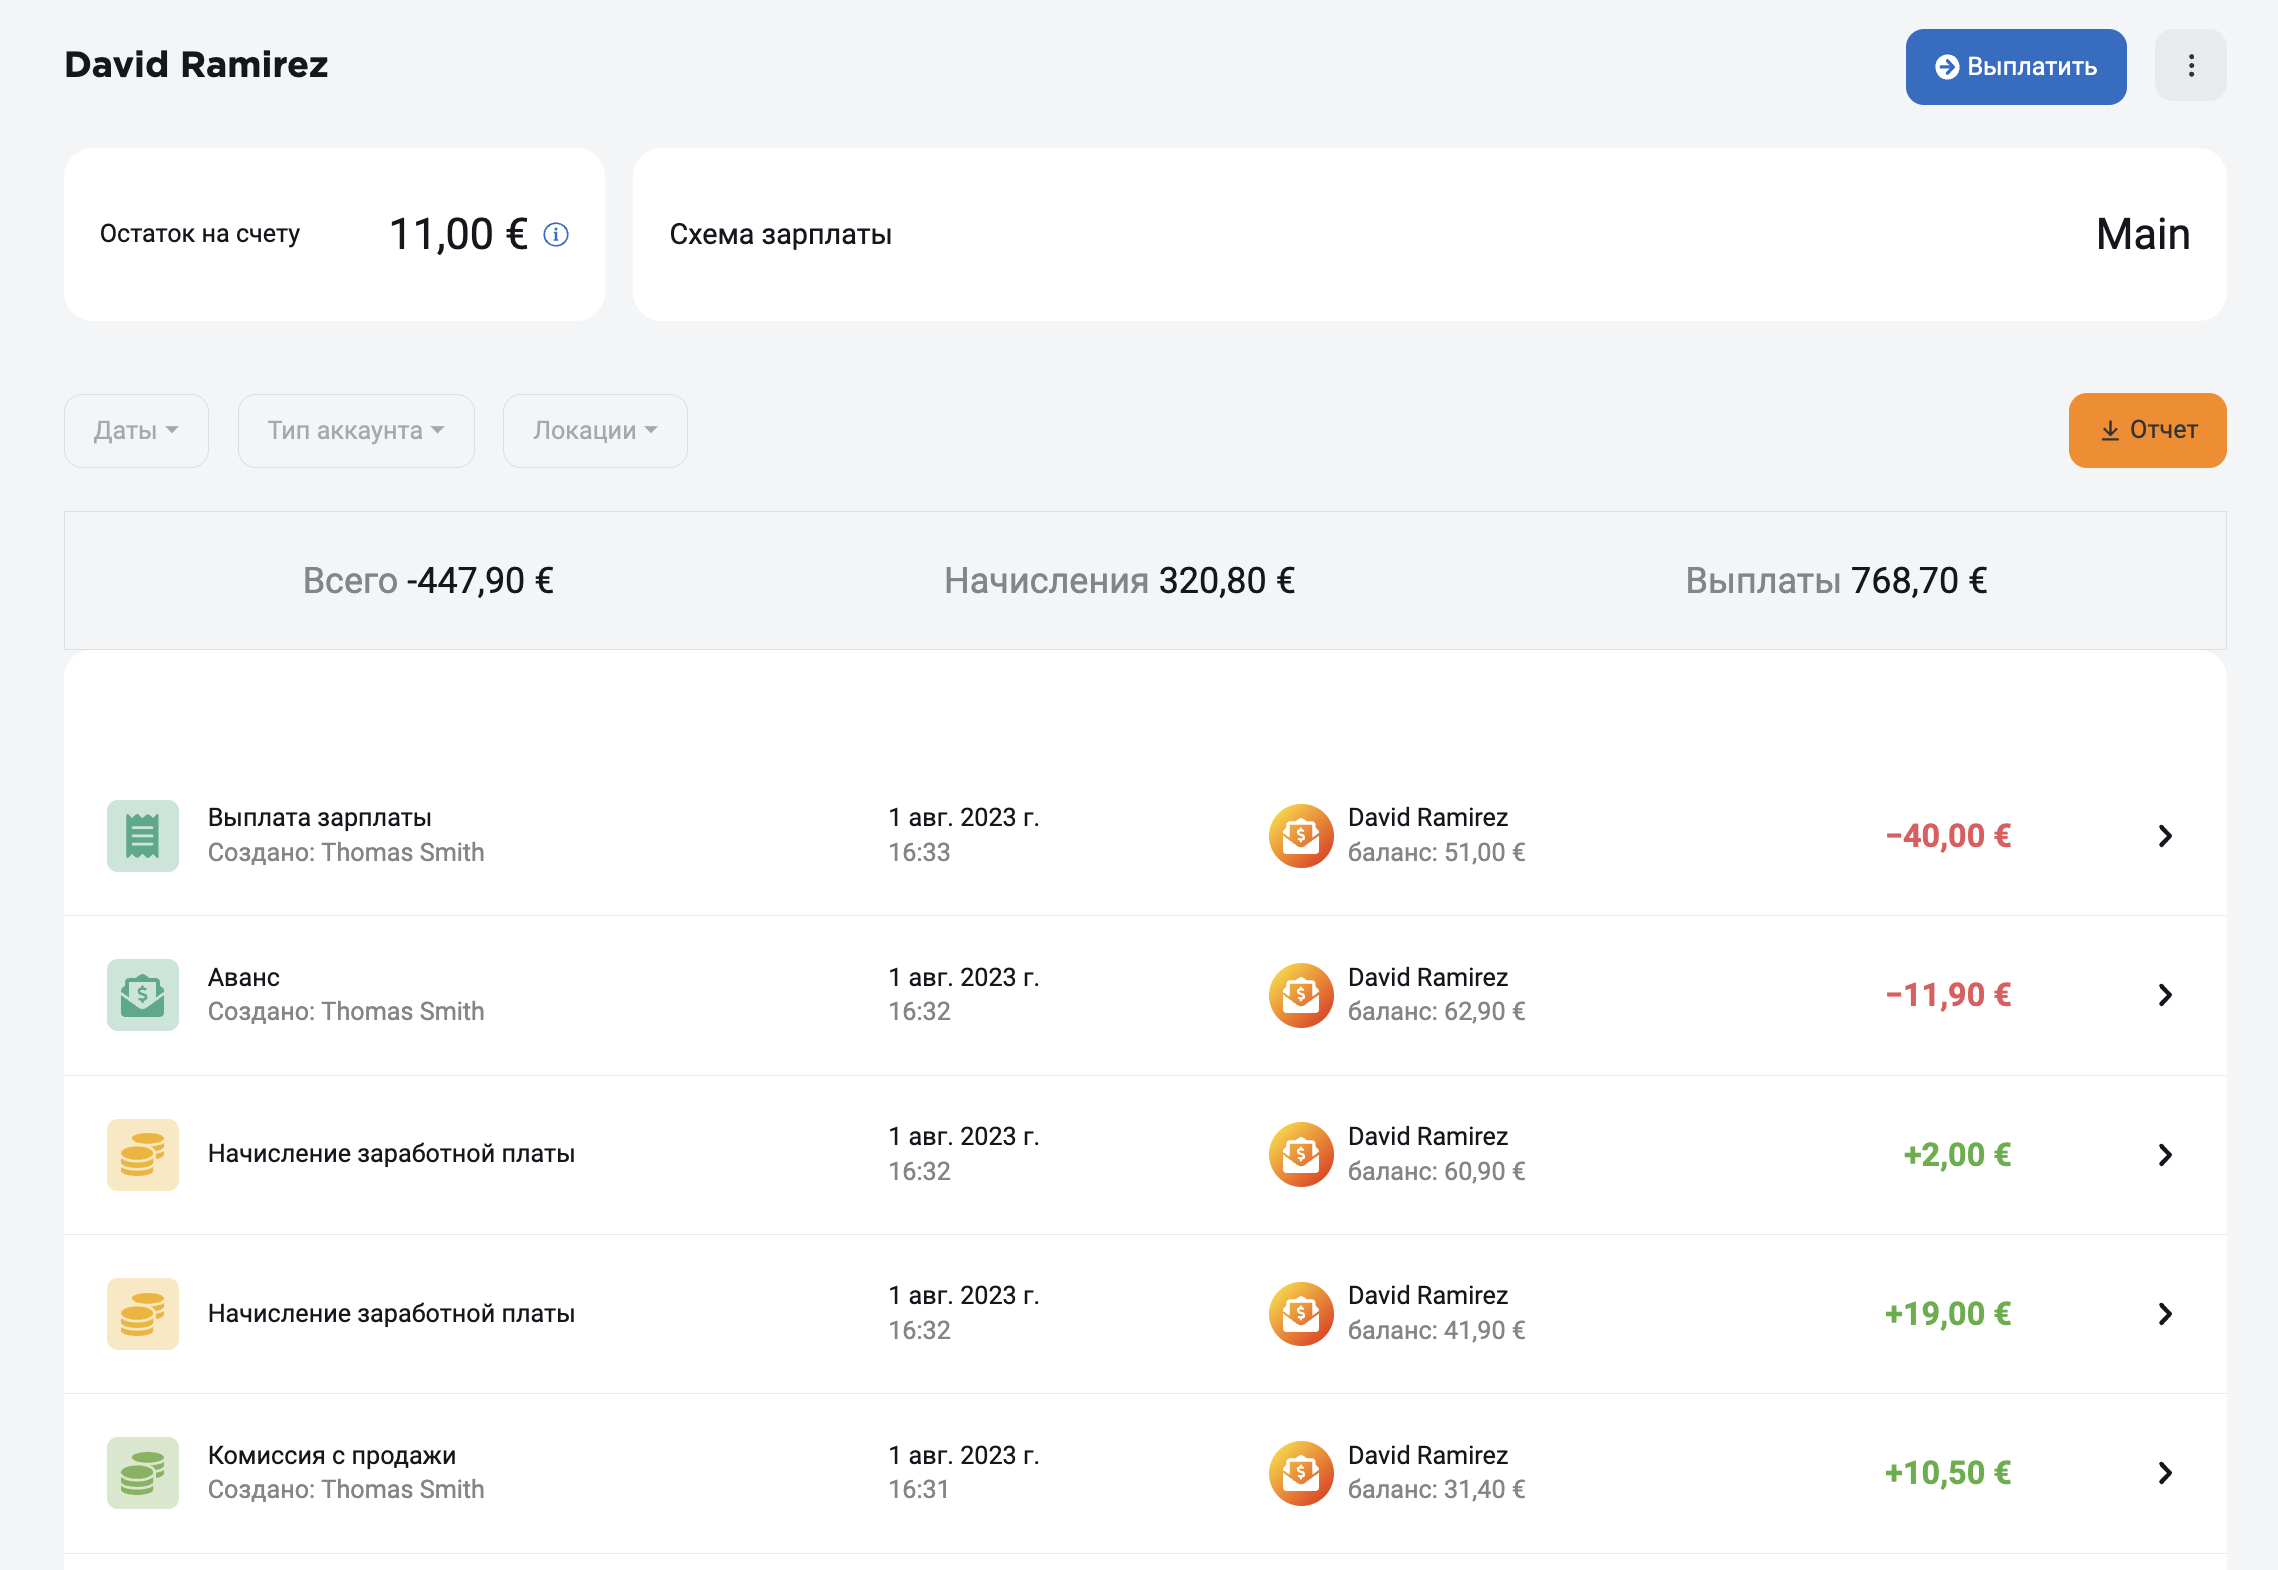The image size is (2278, 1570).
Task: Expand the +10,50 € transaction chevron
Action: [2165, 1472]
